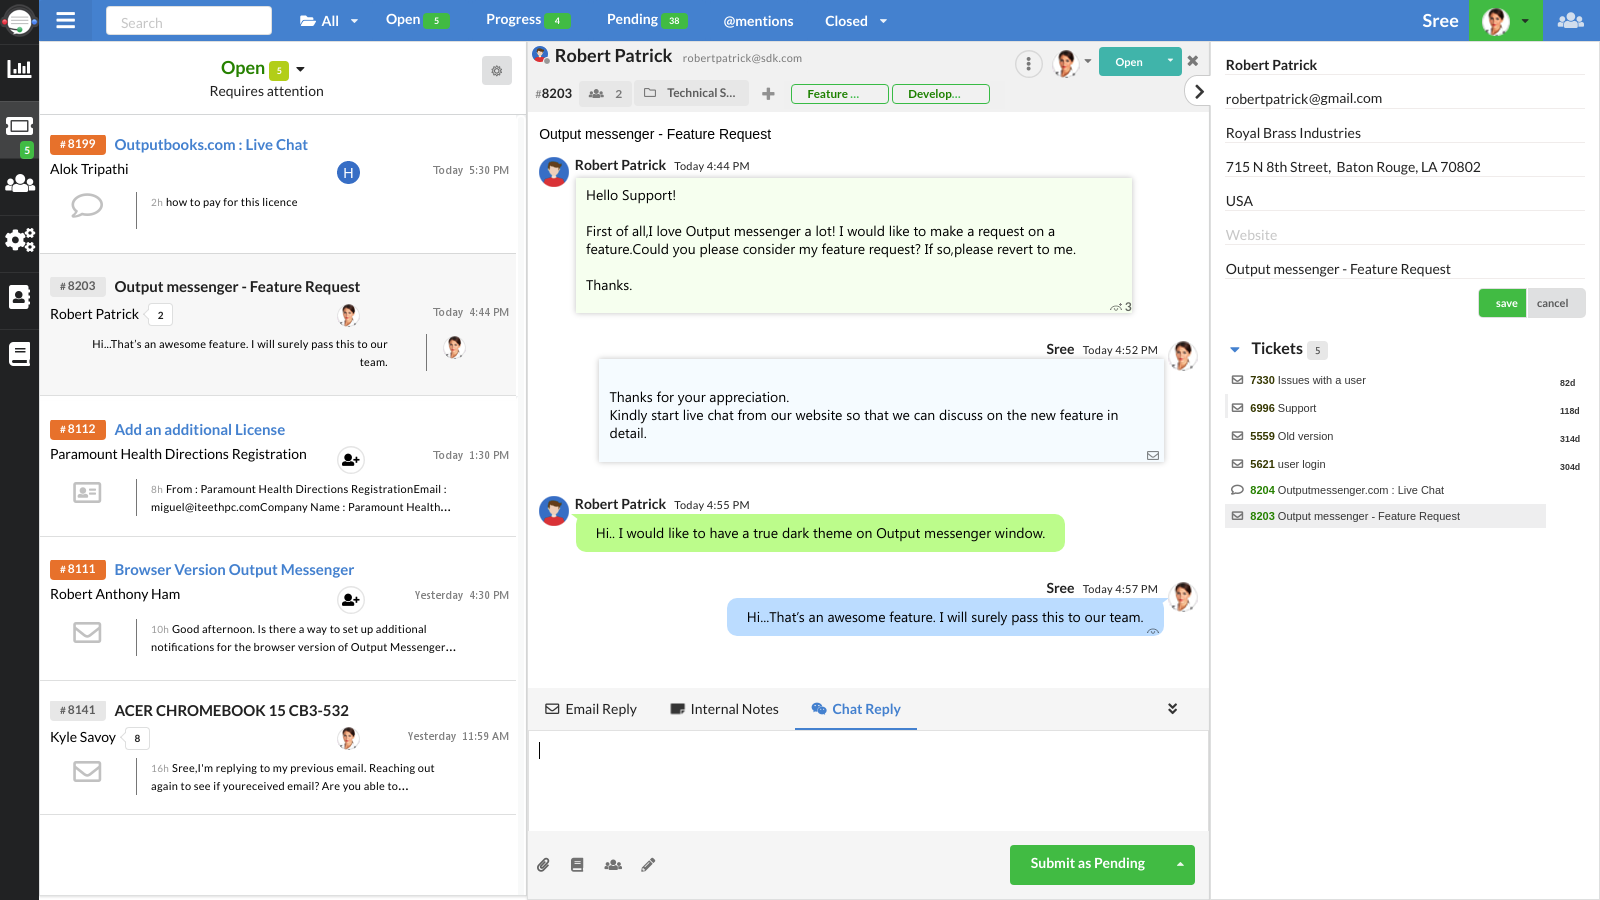Click the contact card icon on ticket 8112
Screen dimensions: 1600x900
point(87,493)
